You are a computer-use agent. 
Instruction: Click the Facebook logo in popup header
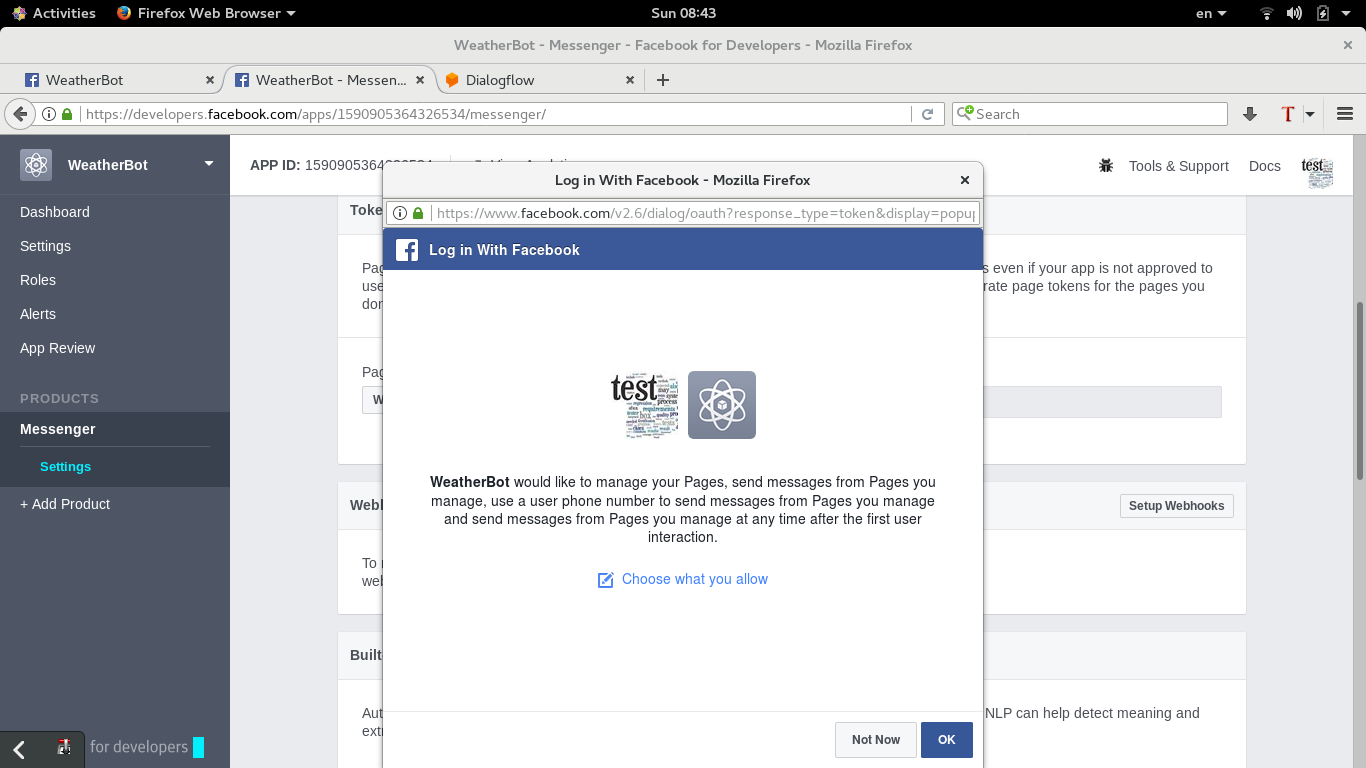[407, 250]
